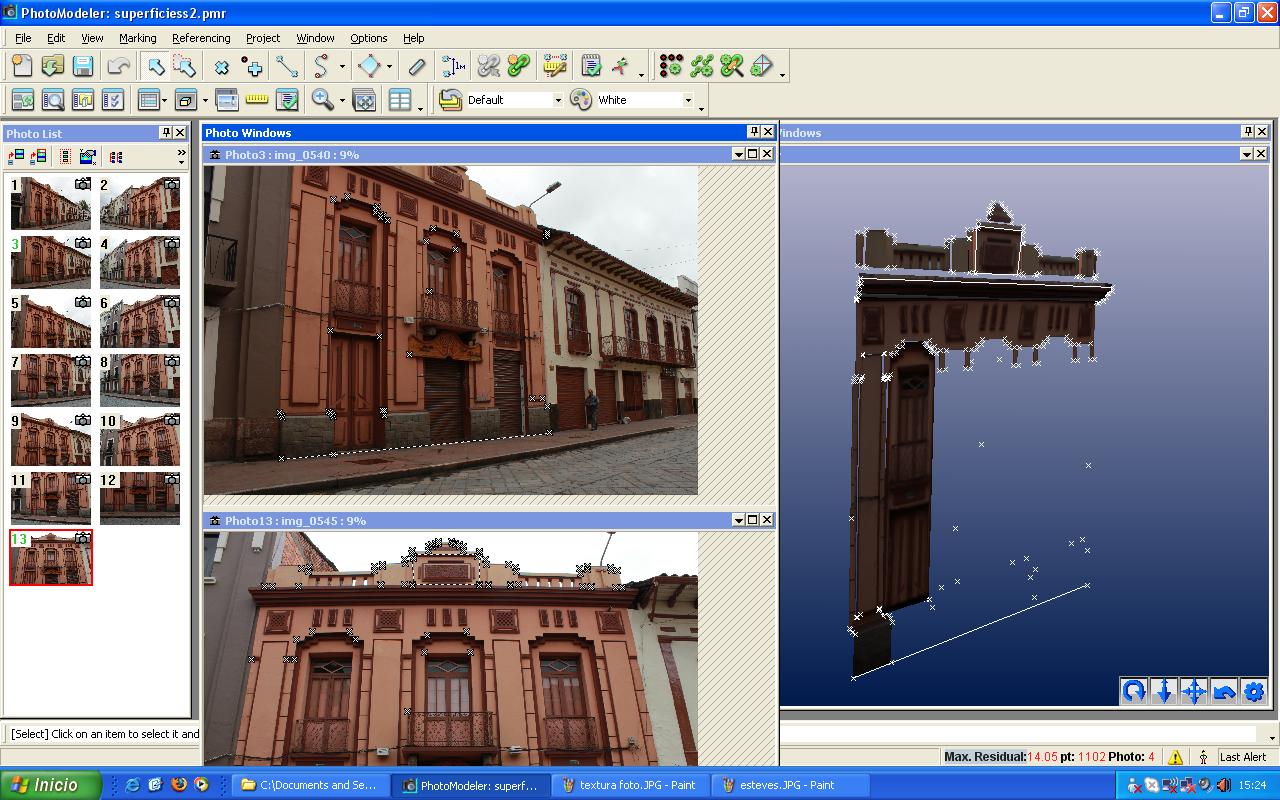Toggle the pin on Photo Windows panel
The width and height of the screenshot is (1280, 800).
coord(754,132)
